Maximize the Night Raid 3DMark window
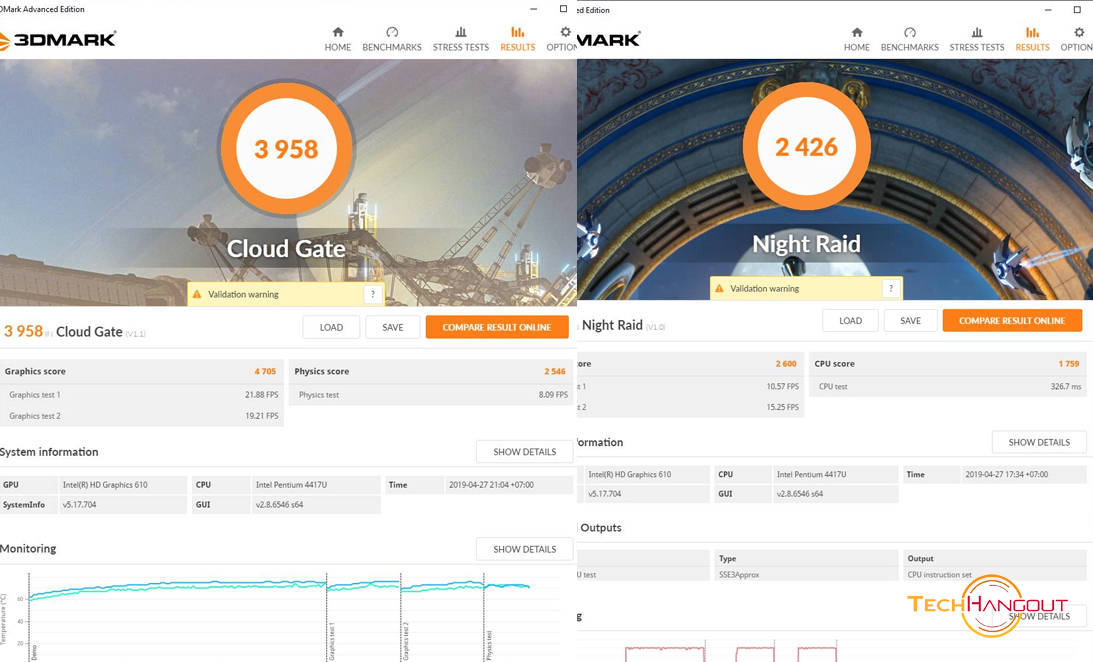The width and height of the screenshot is (1093, 662). pos(1078,10)
